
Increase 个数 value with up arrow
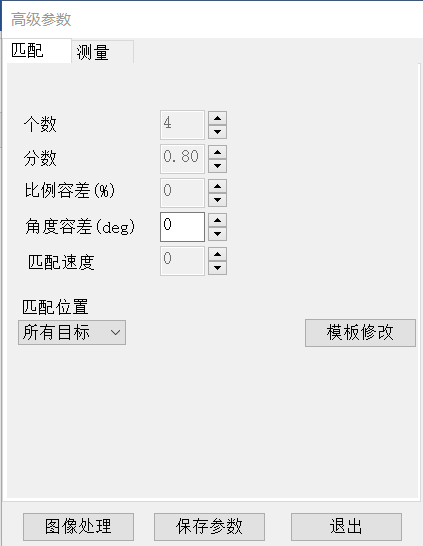218,118
